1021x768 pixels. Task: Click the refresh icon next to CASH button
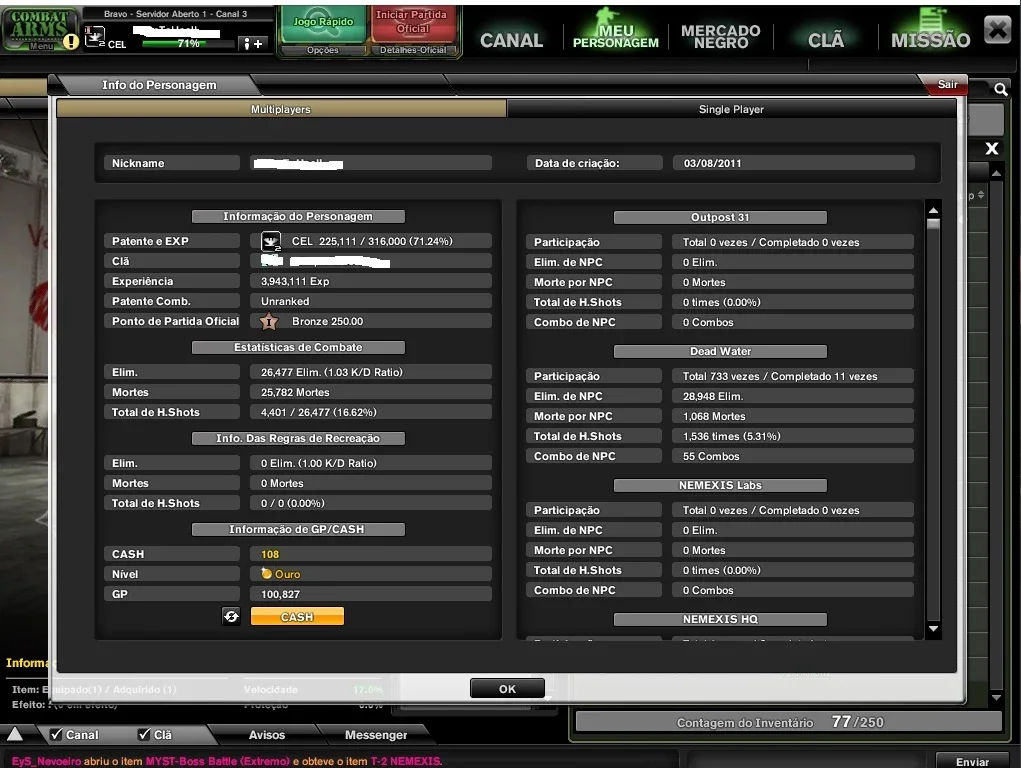[231, 616]
